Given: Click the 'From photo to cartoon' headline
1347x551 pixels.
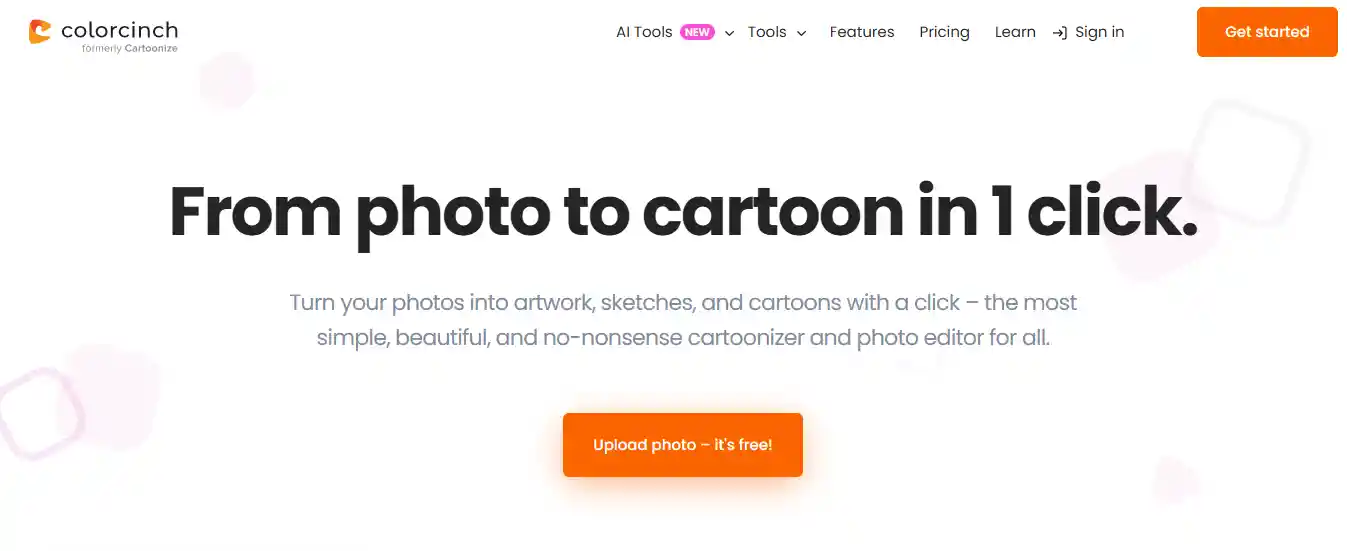Looking at the screenshot, I should (683, 211).
